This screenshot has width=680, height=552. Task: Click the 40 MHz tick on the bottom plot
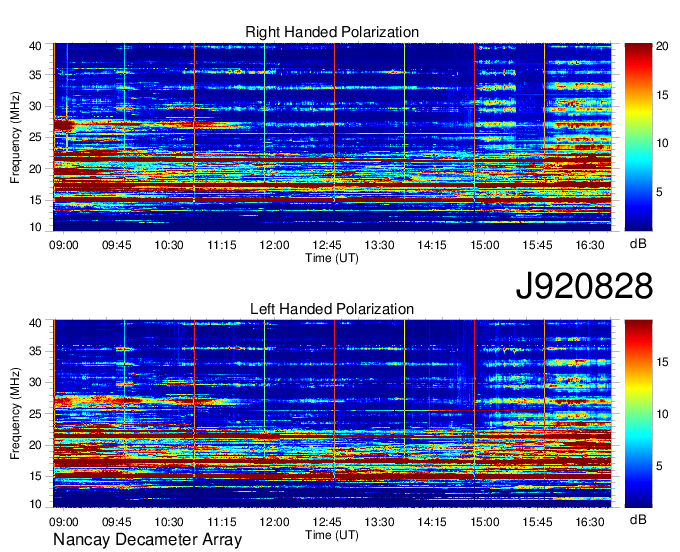tap(35, 323)
